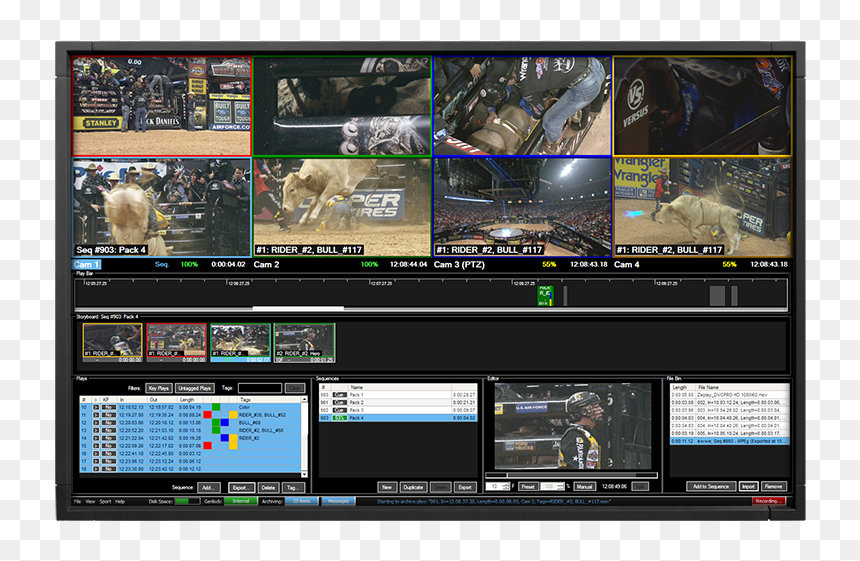Click the Plays list scroll up arrow
Viewport: 860px width, 561px height.
click(x=304, y=399)
